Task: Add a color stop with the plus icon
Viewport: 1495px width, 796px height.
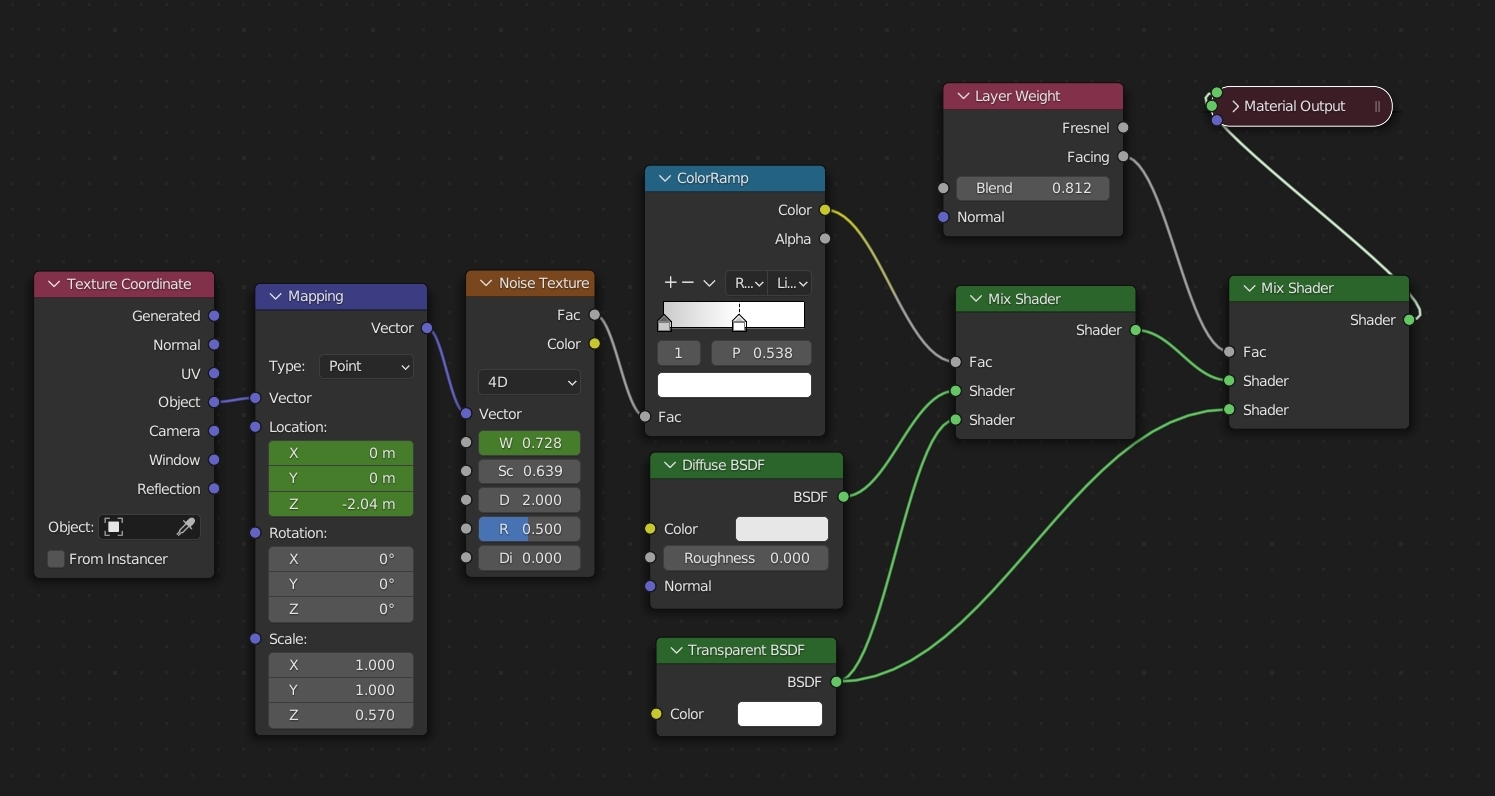Action: 671,283
